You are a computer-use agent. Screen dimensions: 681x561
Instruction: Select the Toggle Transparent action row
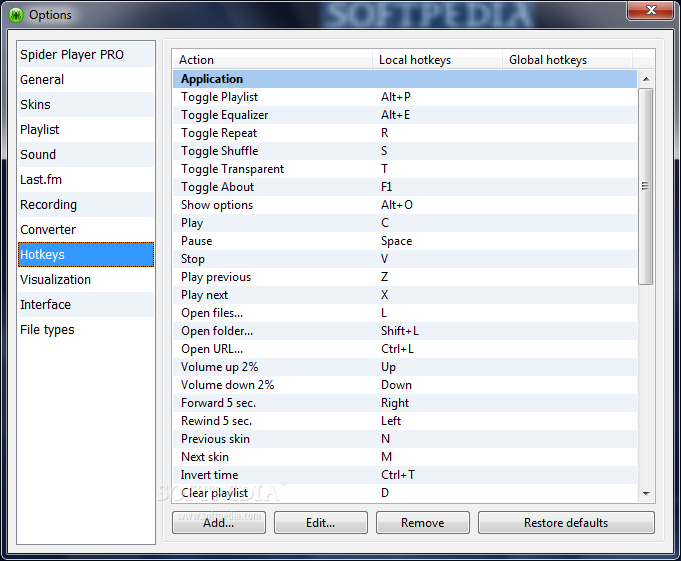(x=405, y=169)
